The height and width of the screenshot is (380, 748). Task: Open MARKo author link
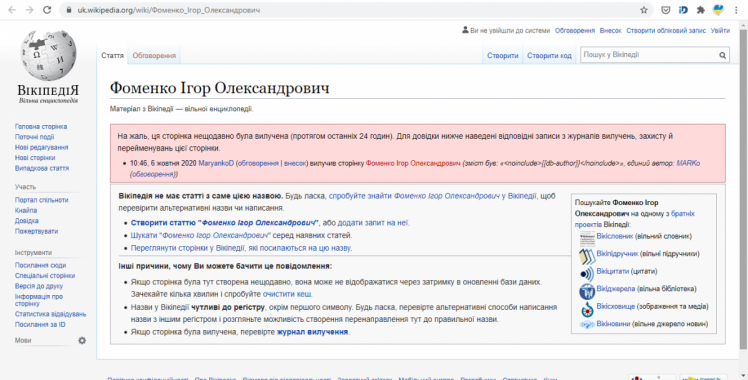click(688, 163)
